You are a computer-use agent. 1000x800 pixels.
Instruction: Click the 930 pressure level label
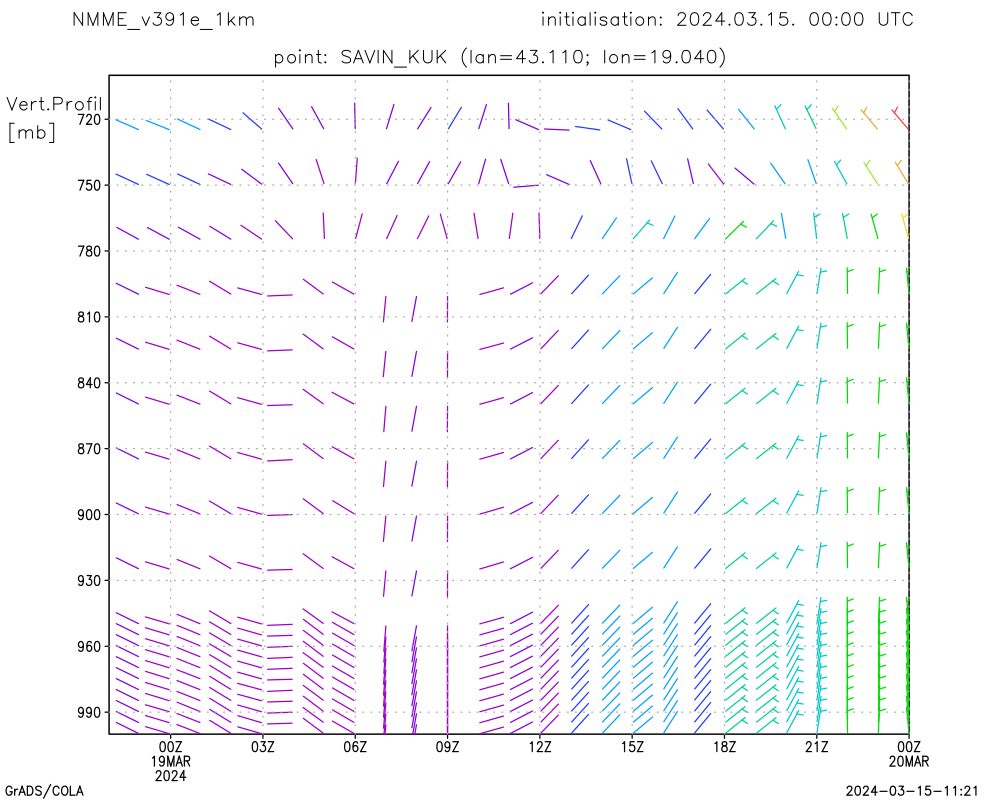[89, 581]
